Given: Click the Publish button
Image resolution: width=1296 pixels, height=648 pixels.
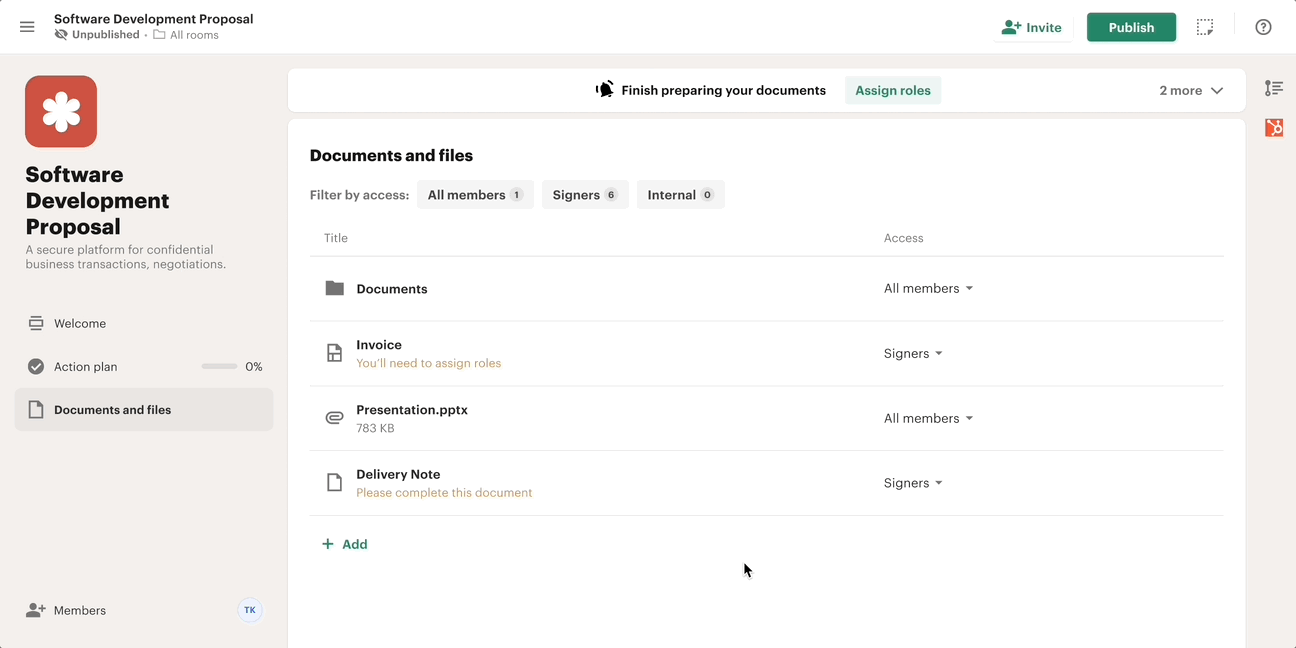Looking at the screenshot, I should [1131, 27].
